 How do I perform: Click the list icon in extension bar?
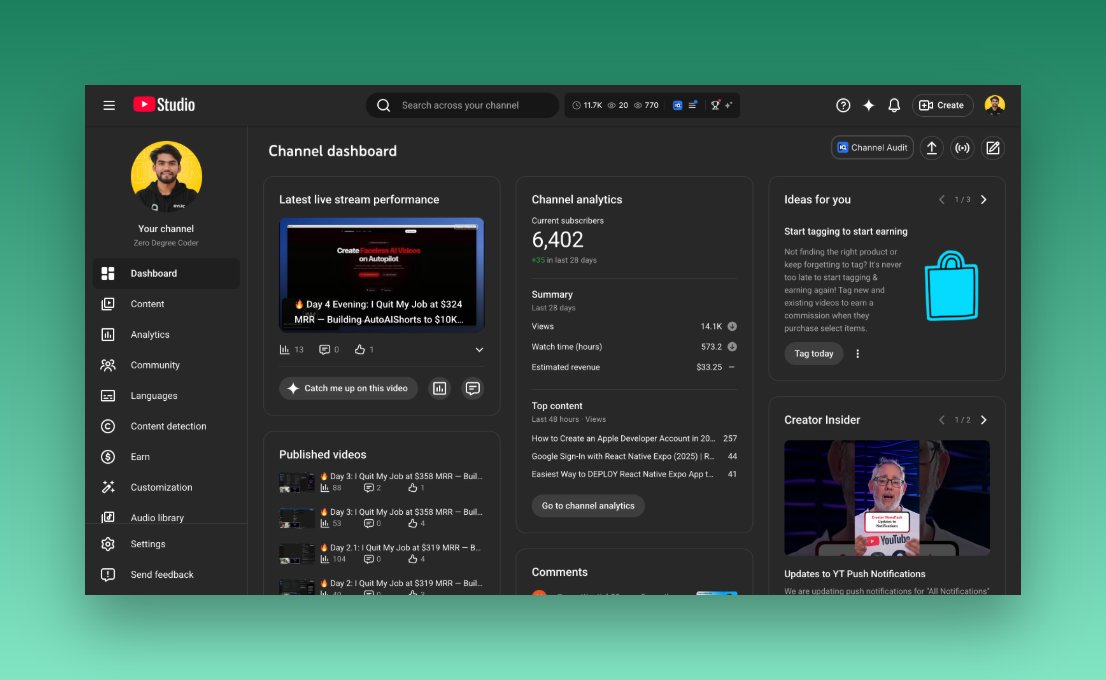click(693, 105)
